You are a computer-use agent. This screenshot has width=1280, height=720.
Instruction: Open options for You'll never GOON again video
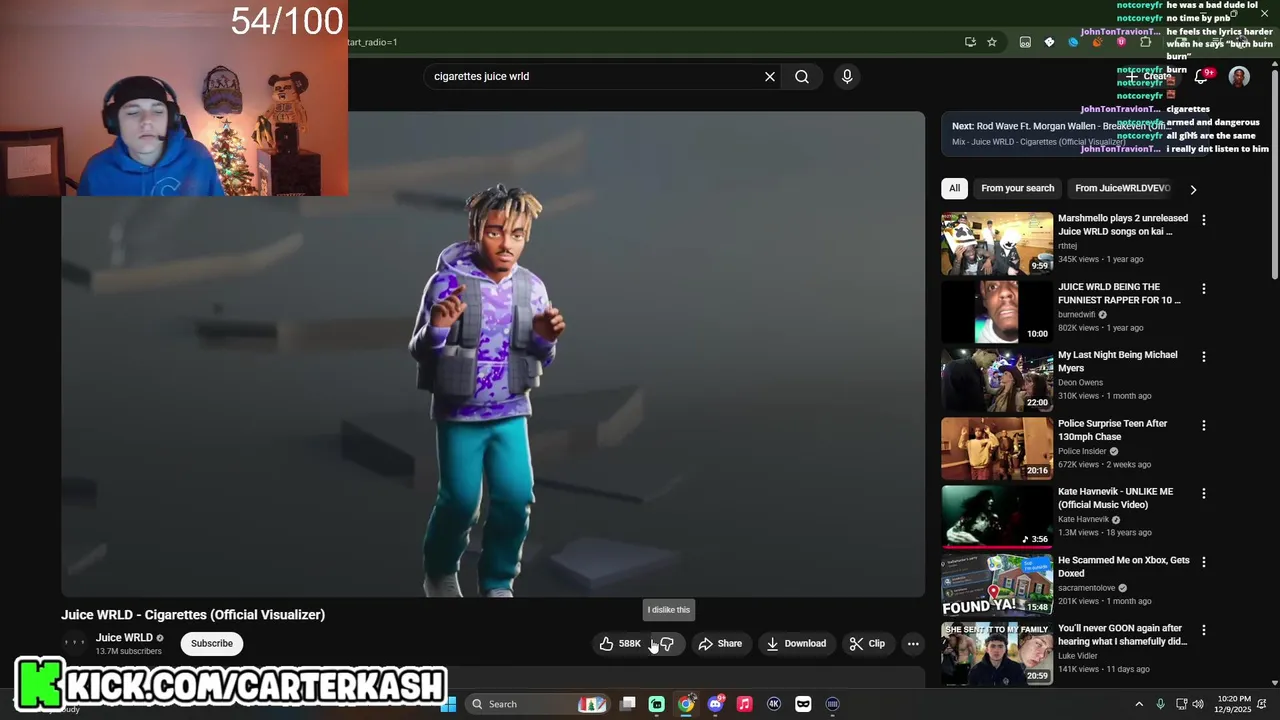(x=1203, y=631)
